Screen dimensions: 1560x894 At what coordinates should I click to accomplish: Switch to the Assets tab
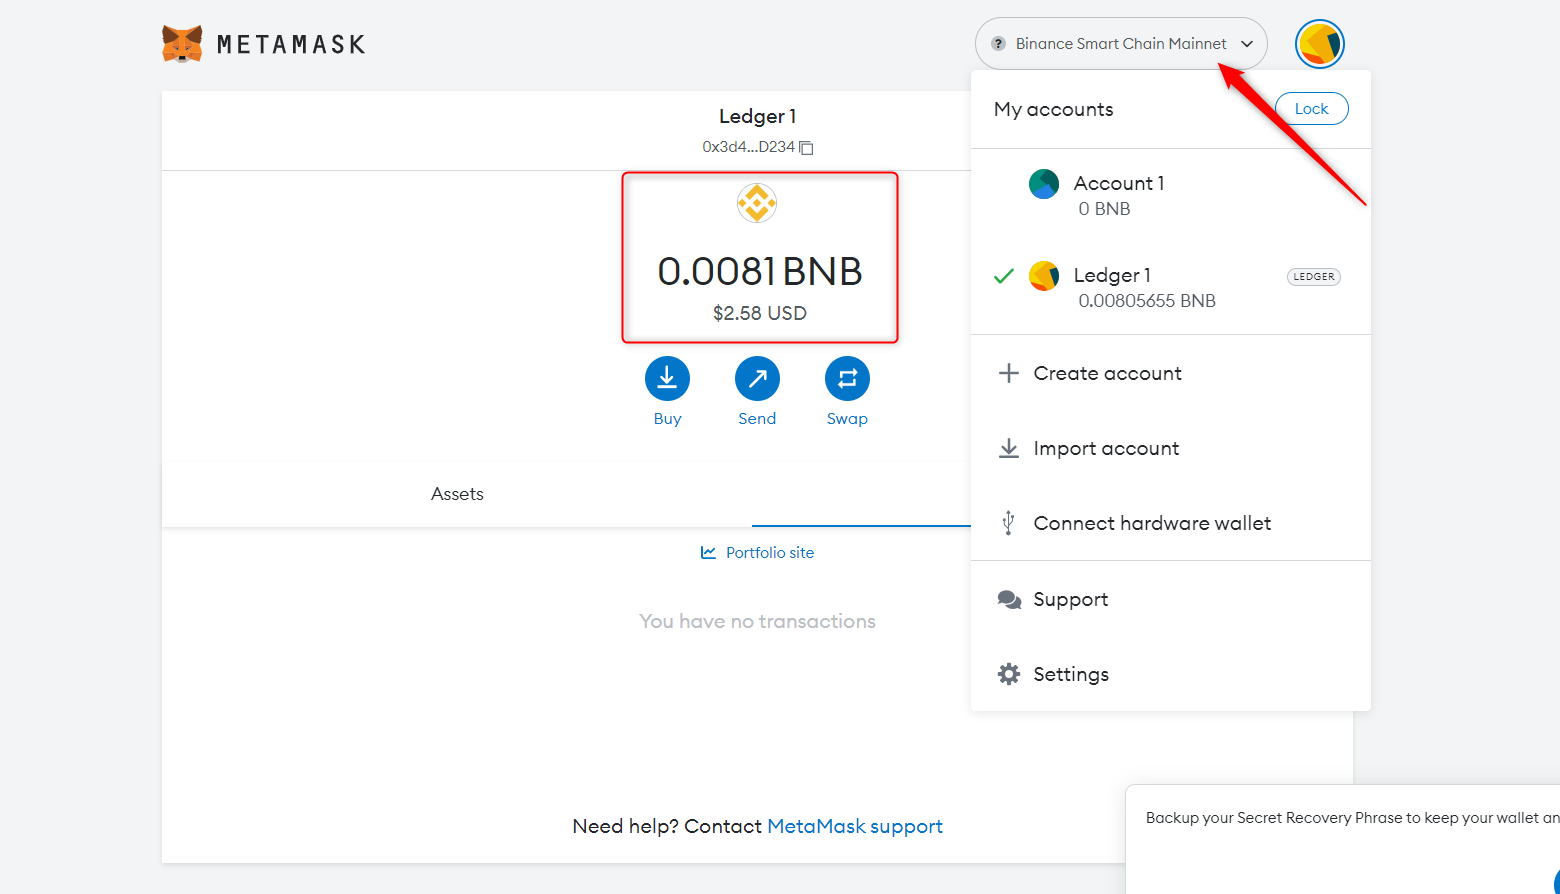457,494
